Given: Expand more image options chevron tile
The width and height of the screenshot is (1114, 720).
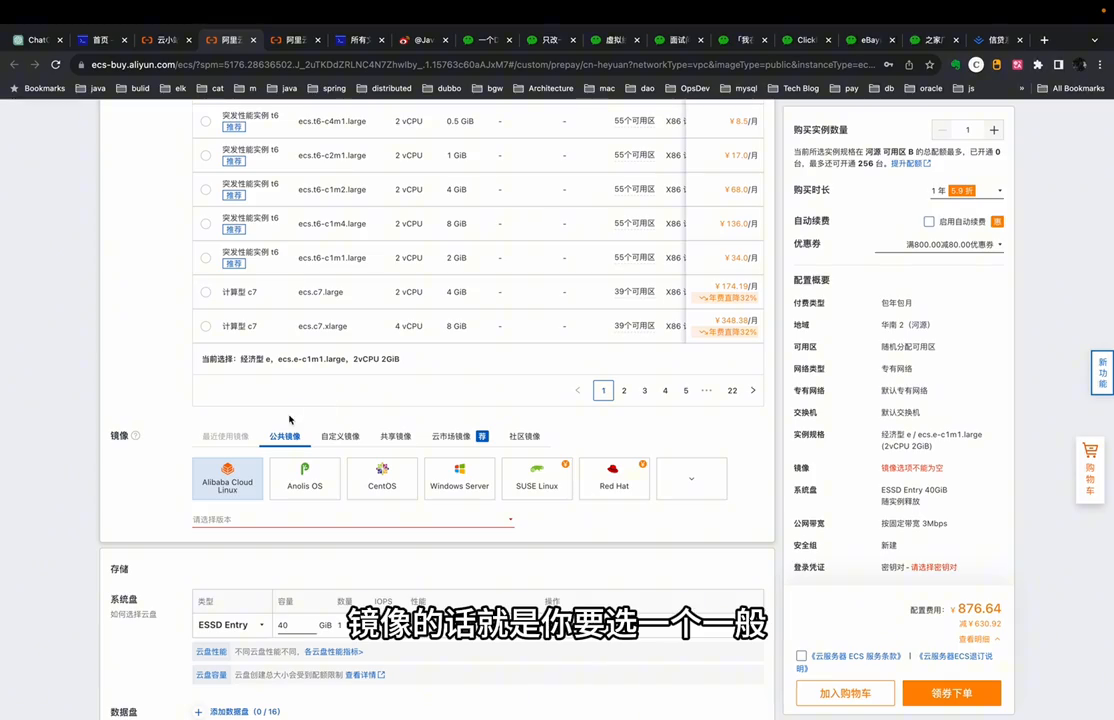Looking at the screenshot, I should (691, 478).
